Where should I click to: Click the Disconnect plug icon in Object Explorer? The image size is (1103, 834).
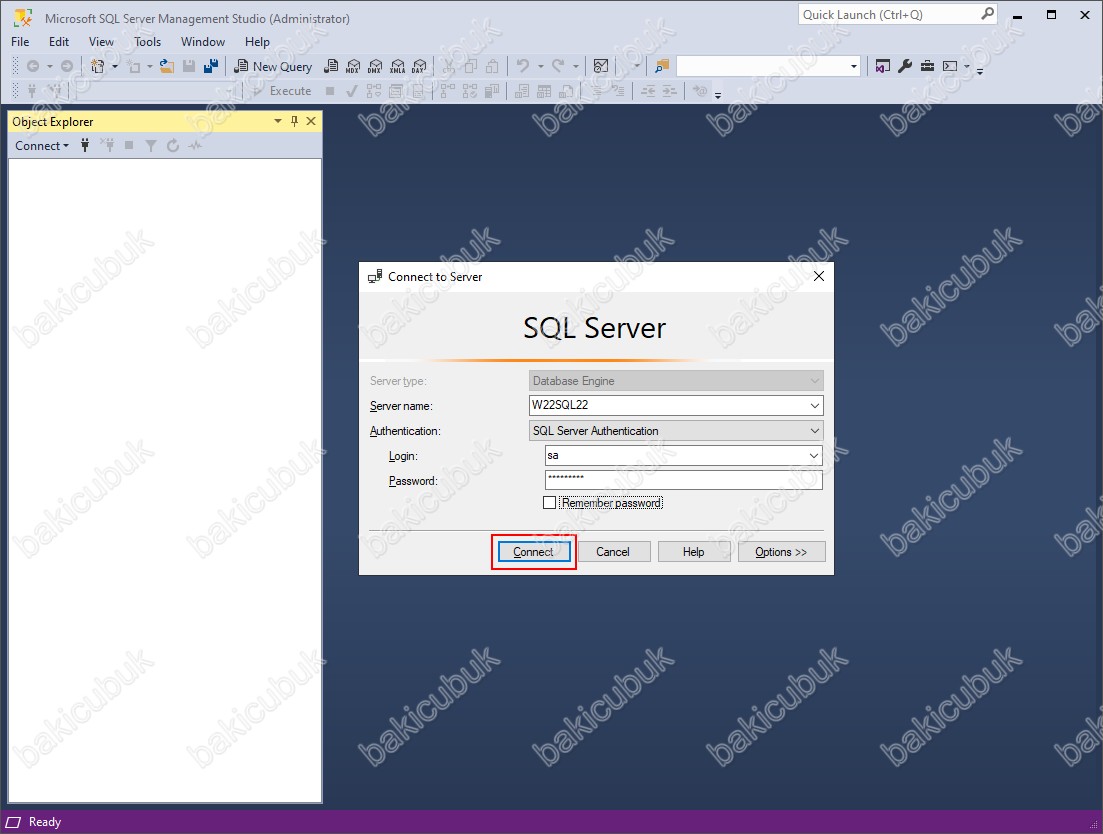(x=107, y=146)
